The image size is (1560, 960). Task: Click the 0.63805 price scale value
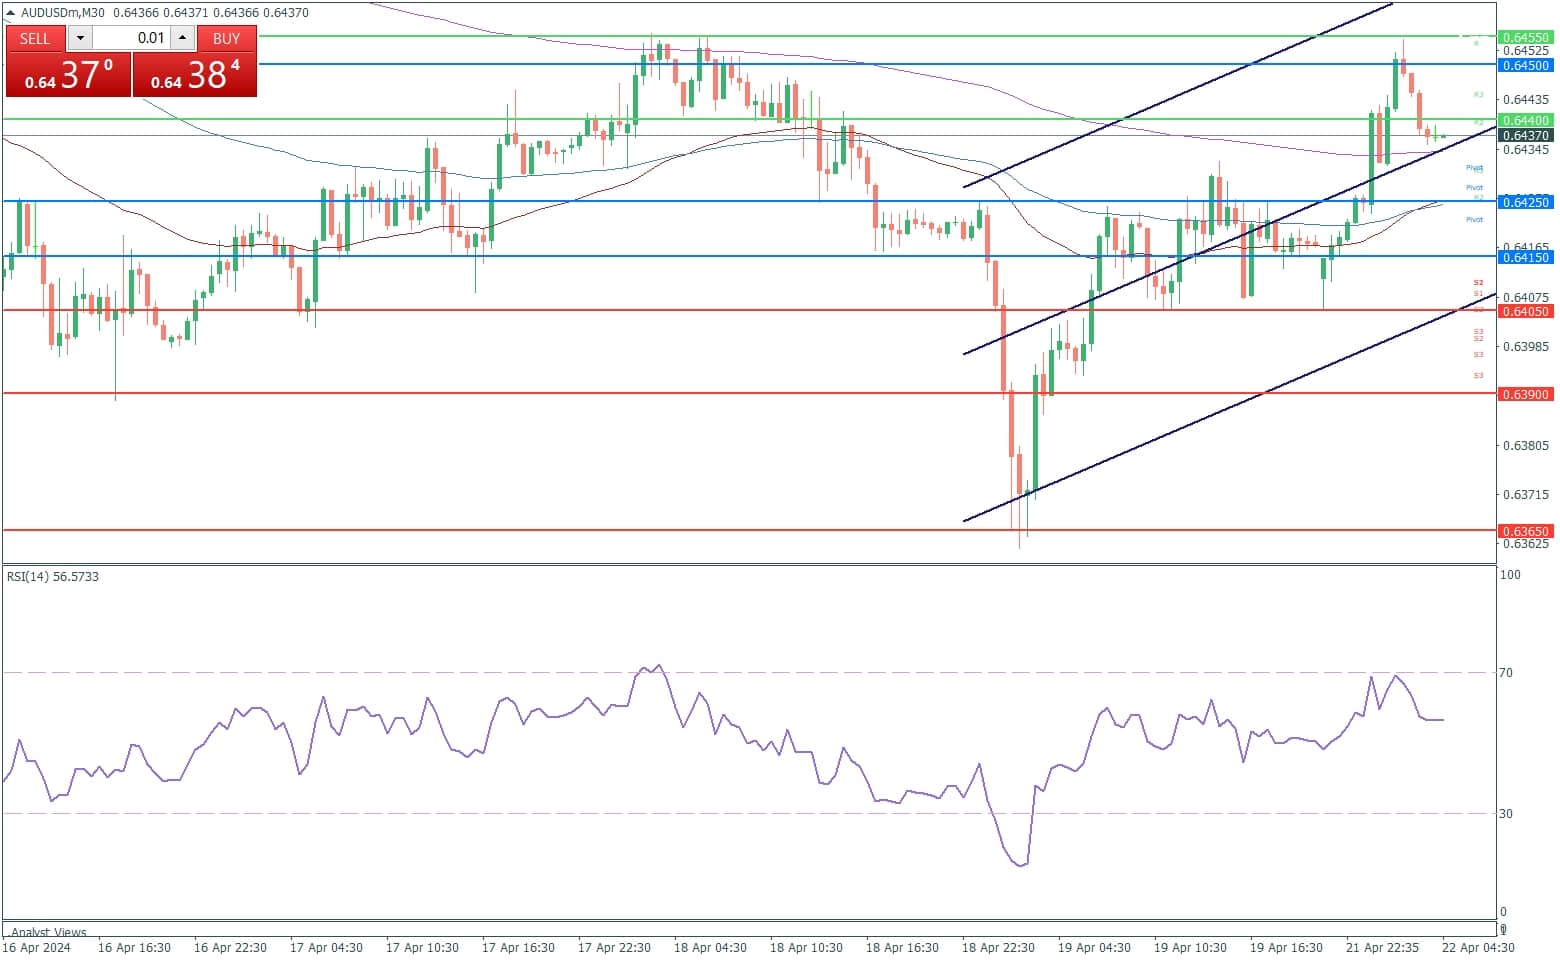point(1526,446)
